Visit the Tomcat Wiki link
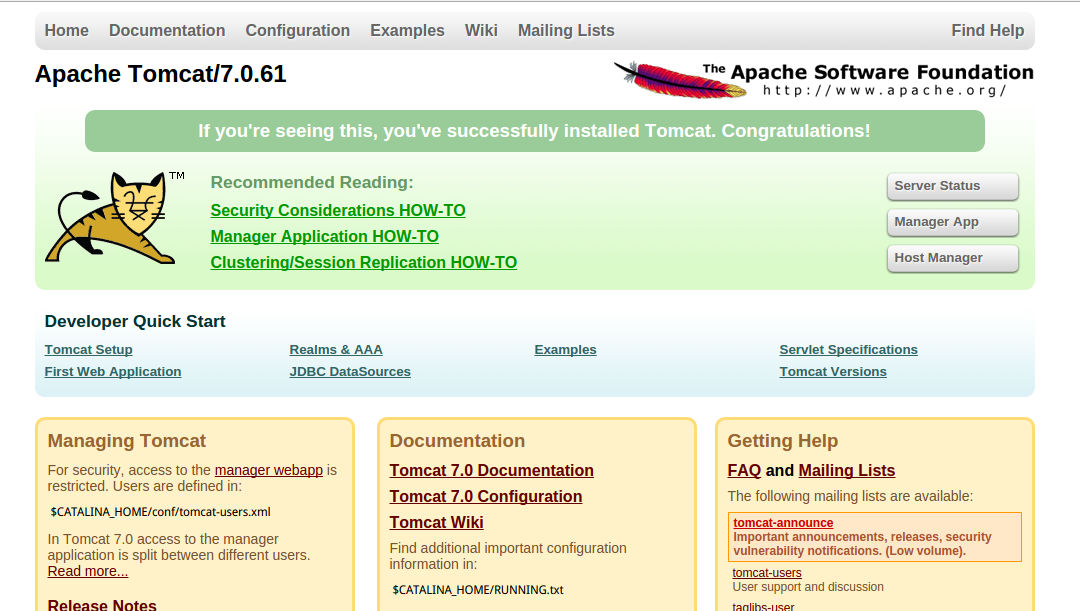1080x611 pixels. (437, 523)
